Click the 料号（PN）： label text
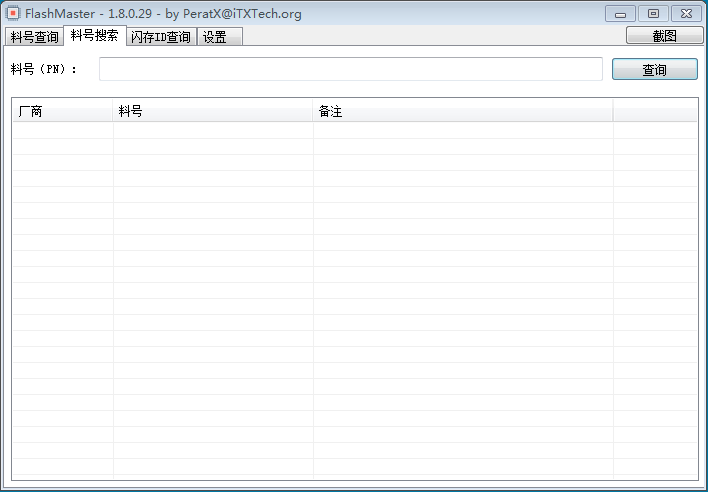708x492 pixels. (x=44, y=69)
